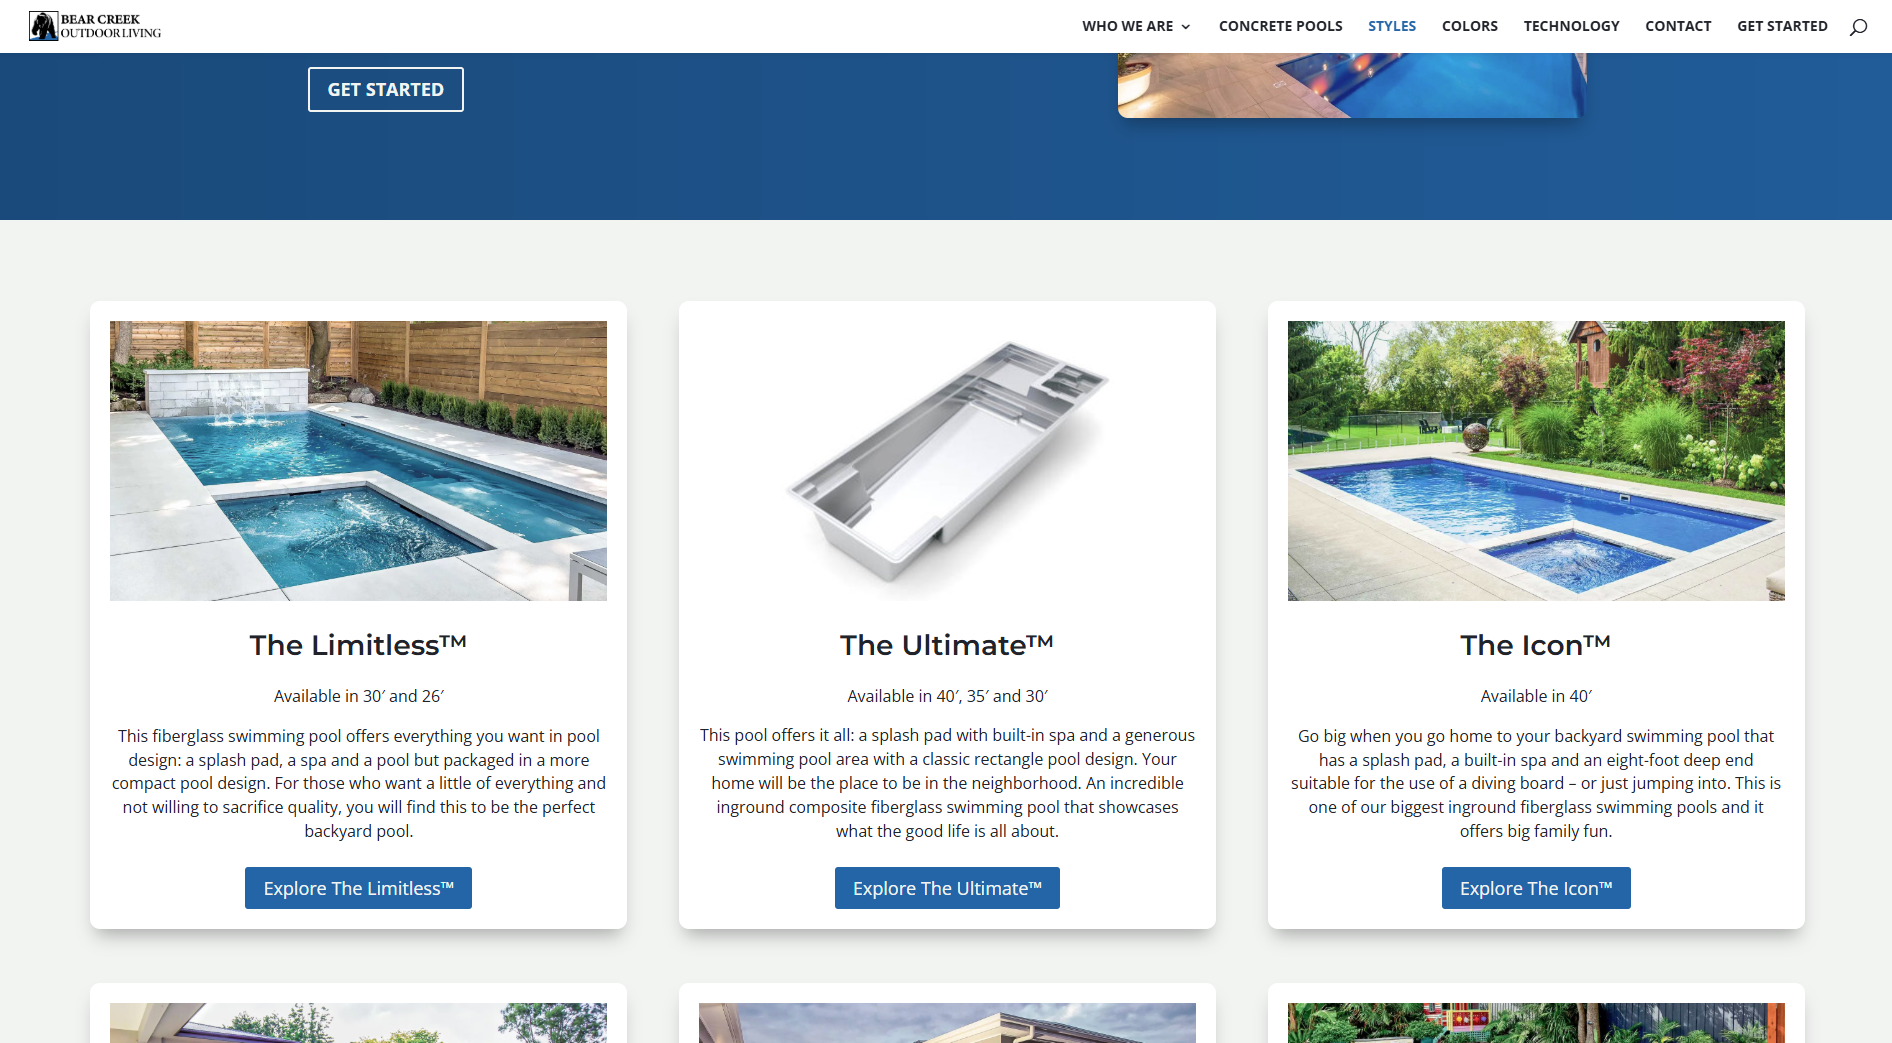This screenshot has height=1043, width=1892.
Task: Click the hero pool image at top
Action: [x=1352, y=85]
